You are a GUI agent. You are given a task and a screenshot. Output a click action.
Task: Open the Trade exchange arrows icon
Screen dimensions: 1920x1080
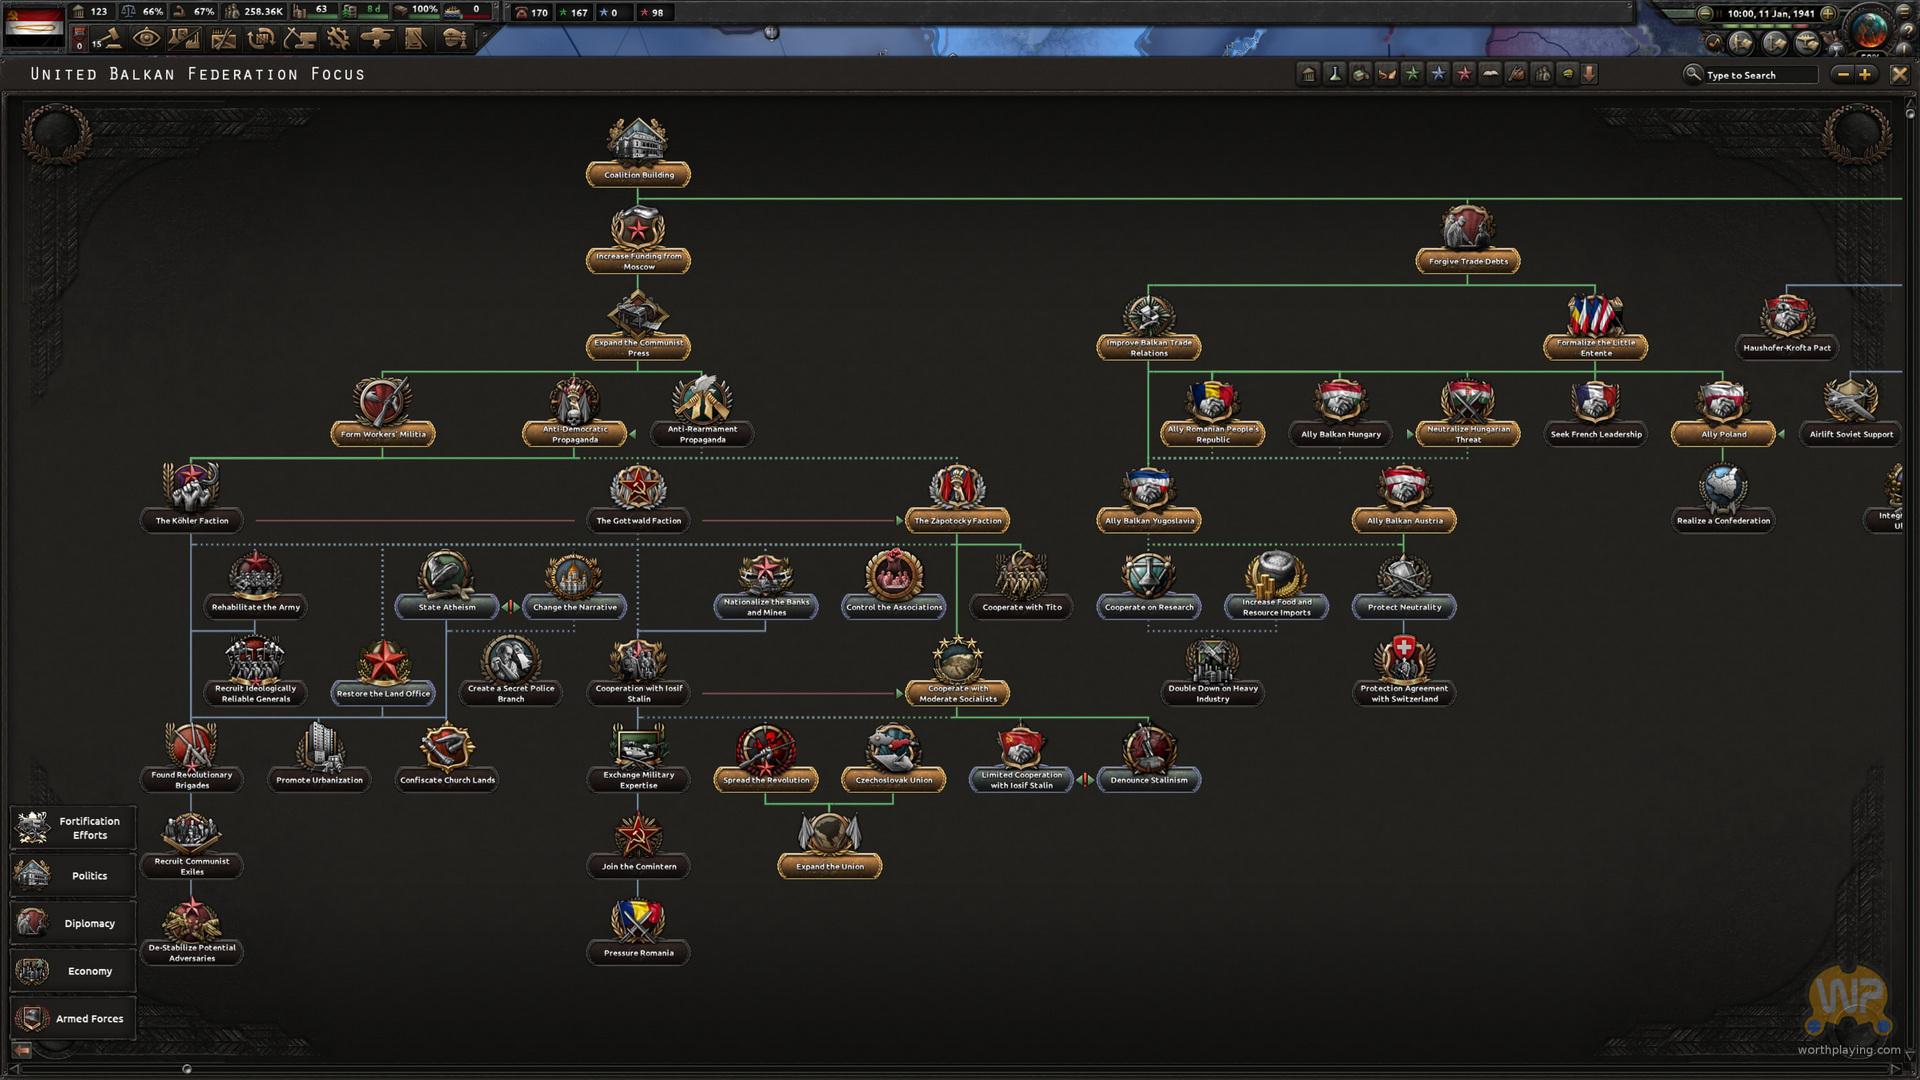point(261,39)
